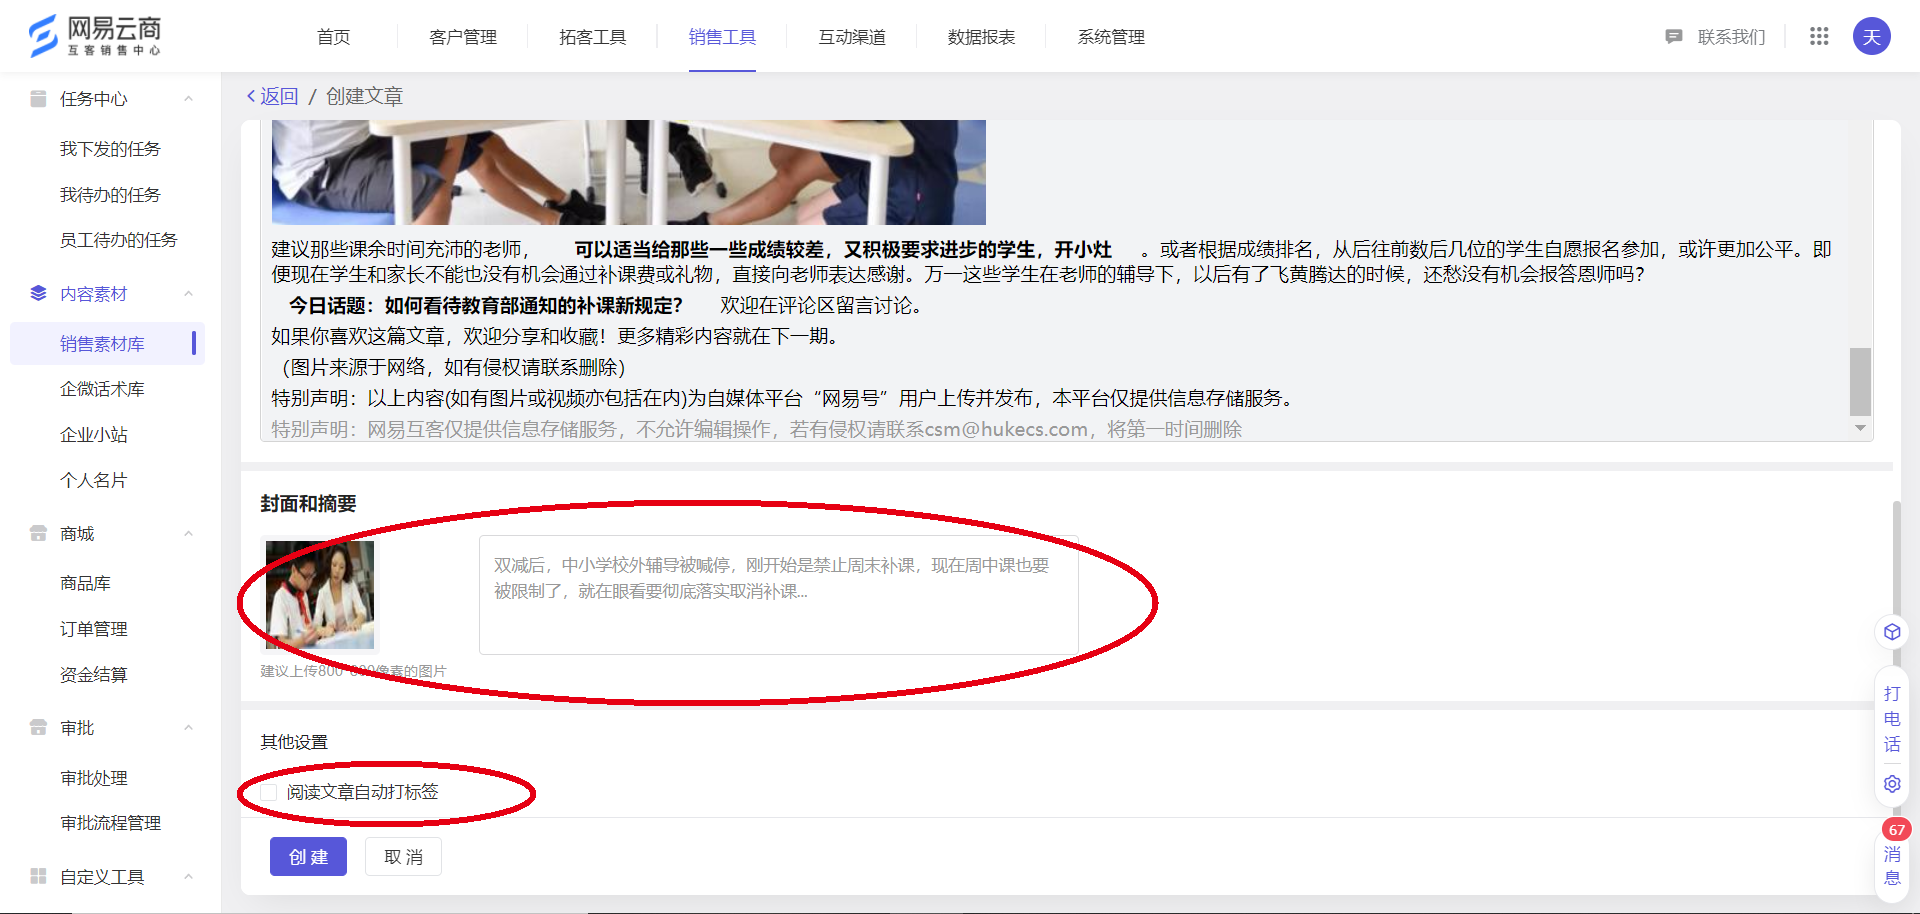Click the editor vertical scrollbar thumb
This screenshot has height=914, width=1920.
pyautogui.click(x=1860, y=381)
